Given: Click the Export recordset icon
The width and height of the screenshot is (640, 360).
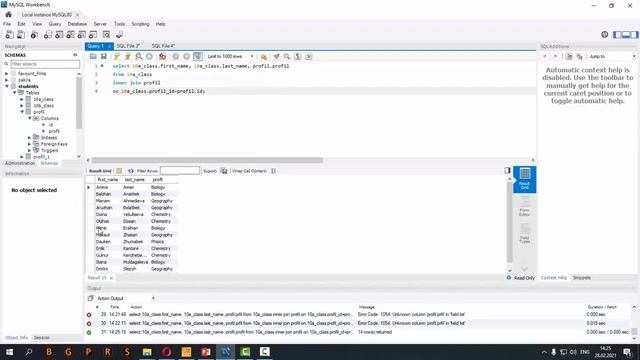Looking at the screenshot, I should click(x=224, y=171).
